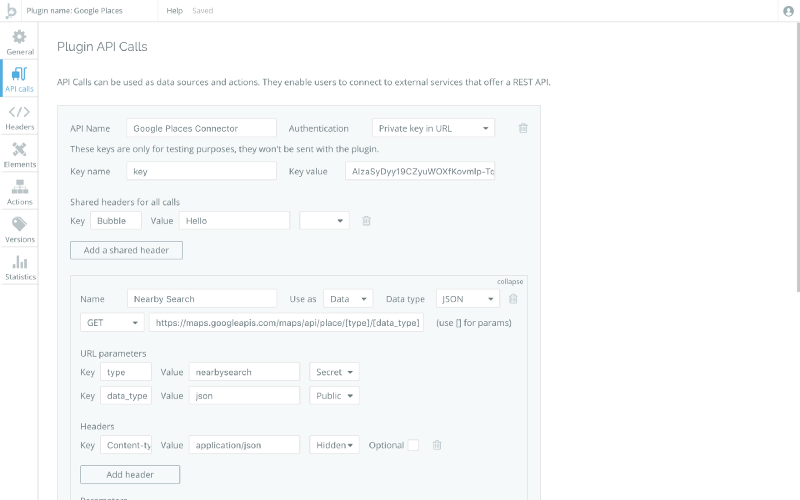Change the Use as Data dropdown

pyautogui.click(x=349, y=298)
